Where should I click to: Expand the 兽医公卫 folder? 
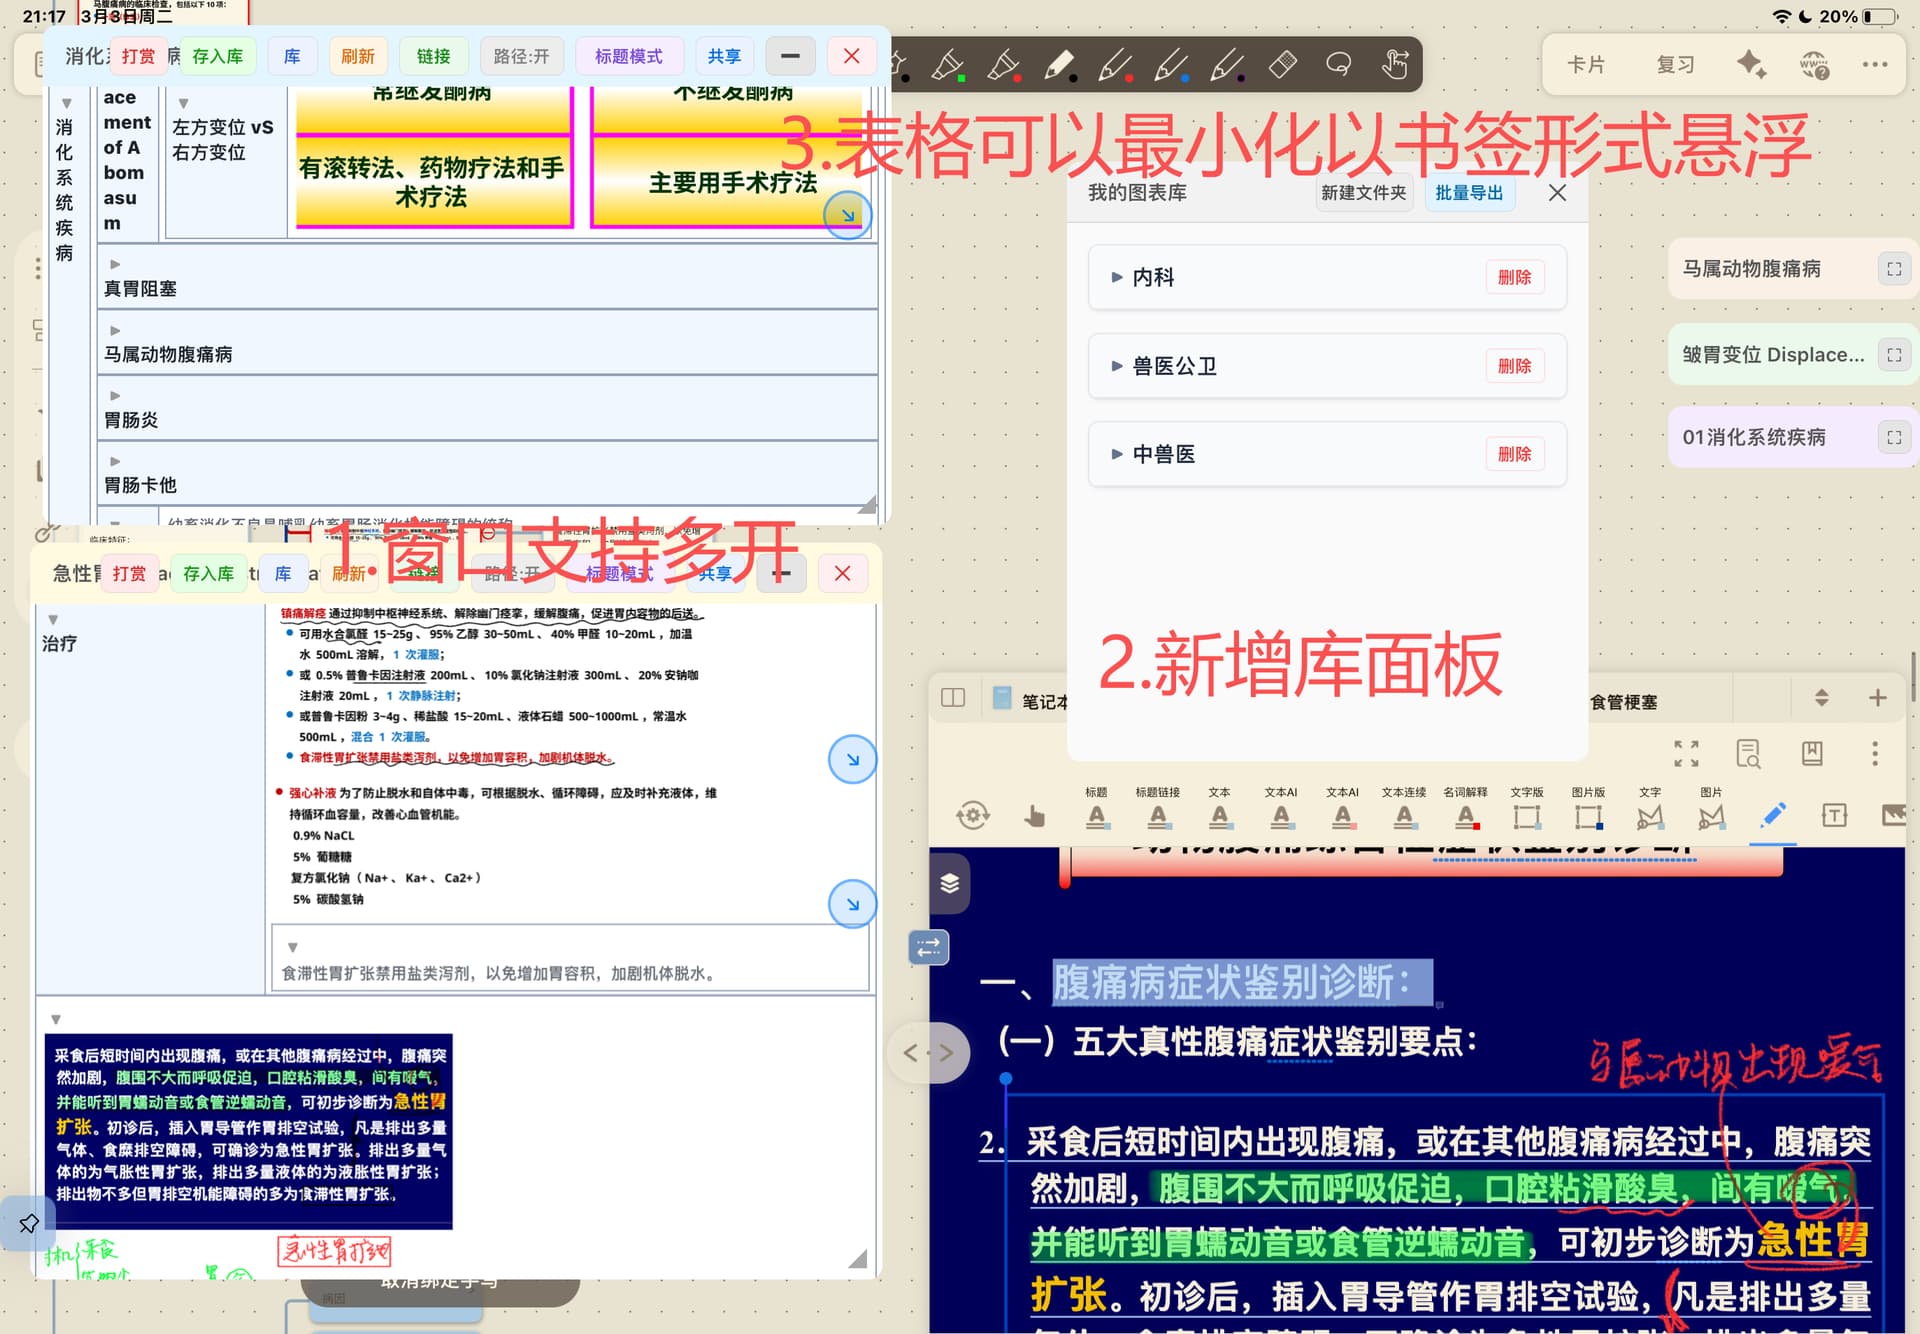click(x=1117, y=366)
